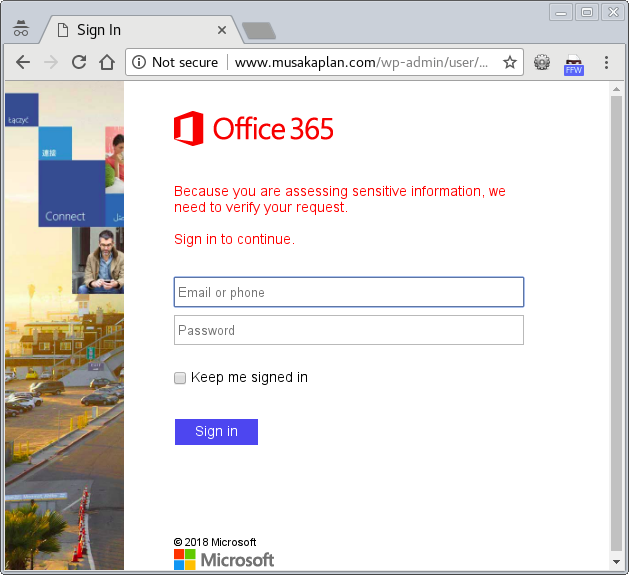The image size is (629, 575).
Task: Check Keep me signed in
Action: pyautogui.click(x=180, y=378)
